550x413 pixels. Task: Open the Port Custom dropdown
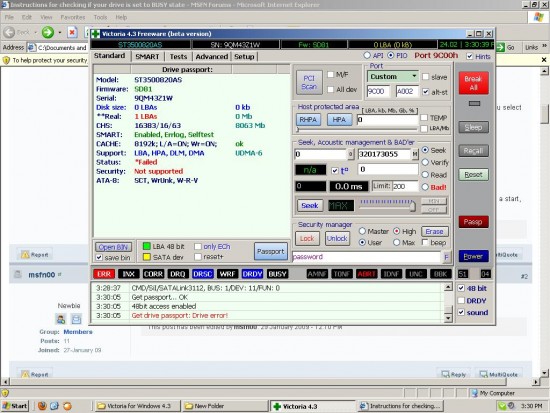(414, 76)
